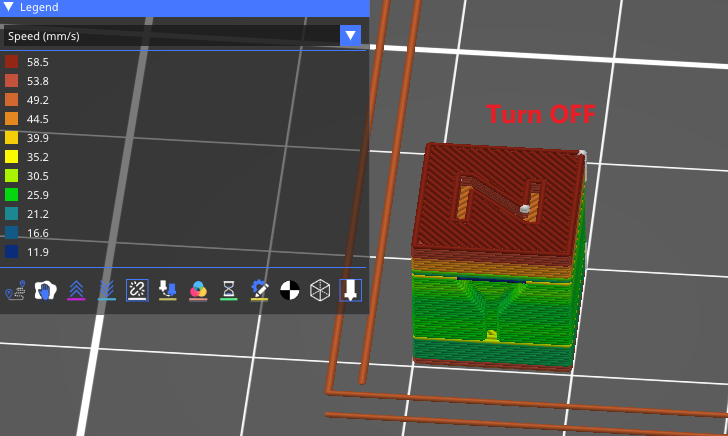Show deretractions with blue down-arrows icon
The width and height of the screenshot is (728, 436).
pyautogui.click(x=107, y=291)
